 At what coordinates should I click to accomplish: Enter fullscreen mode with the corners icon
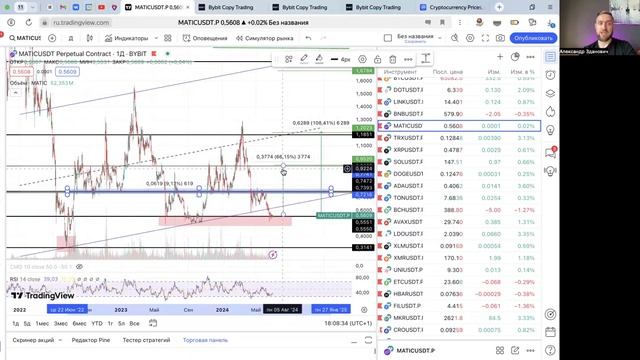point(485,38)
